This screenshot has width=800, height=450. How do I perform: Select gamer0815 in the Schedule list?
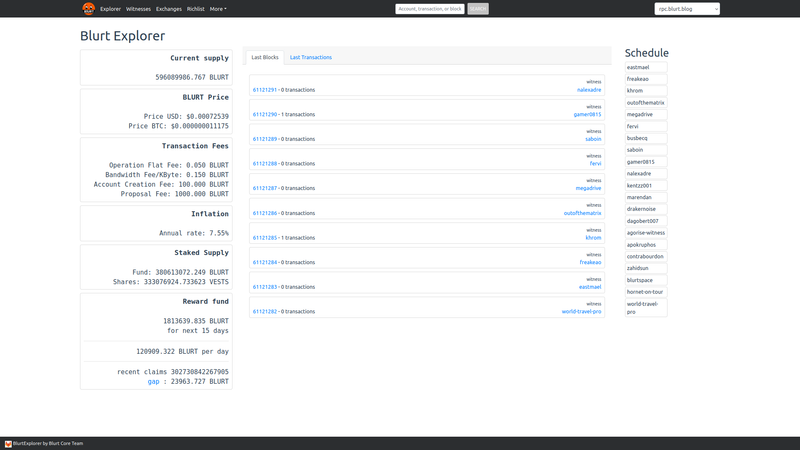pyautogui.click(x=646, y=162)
